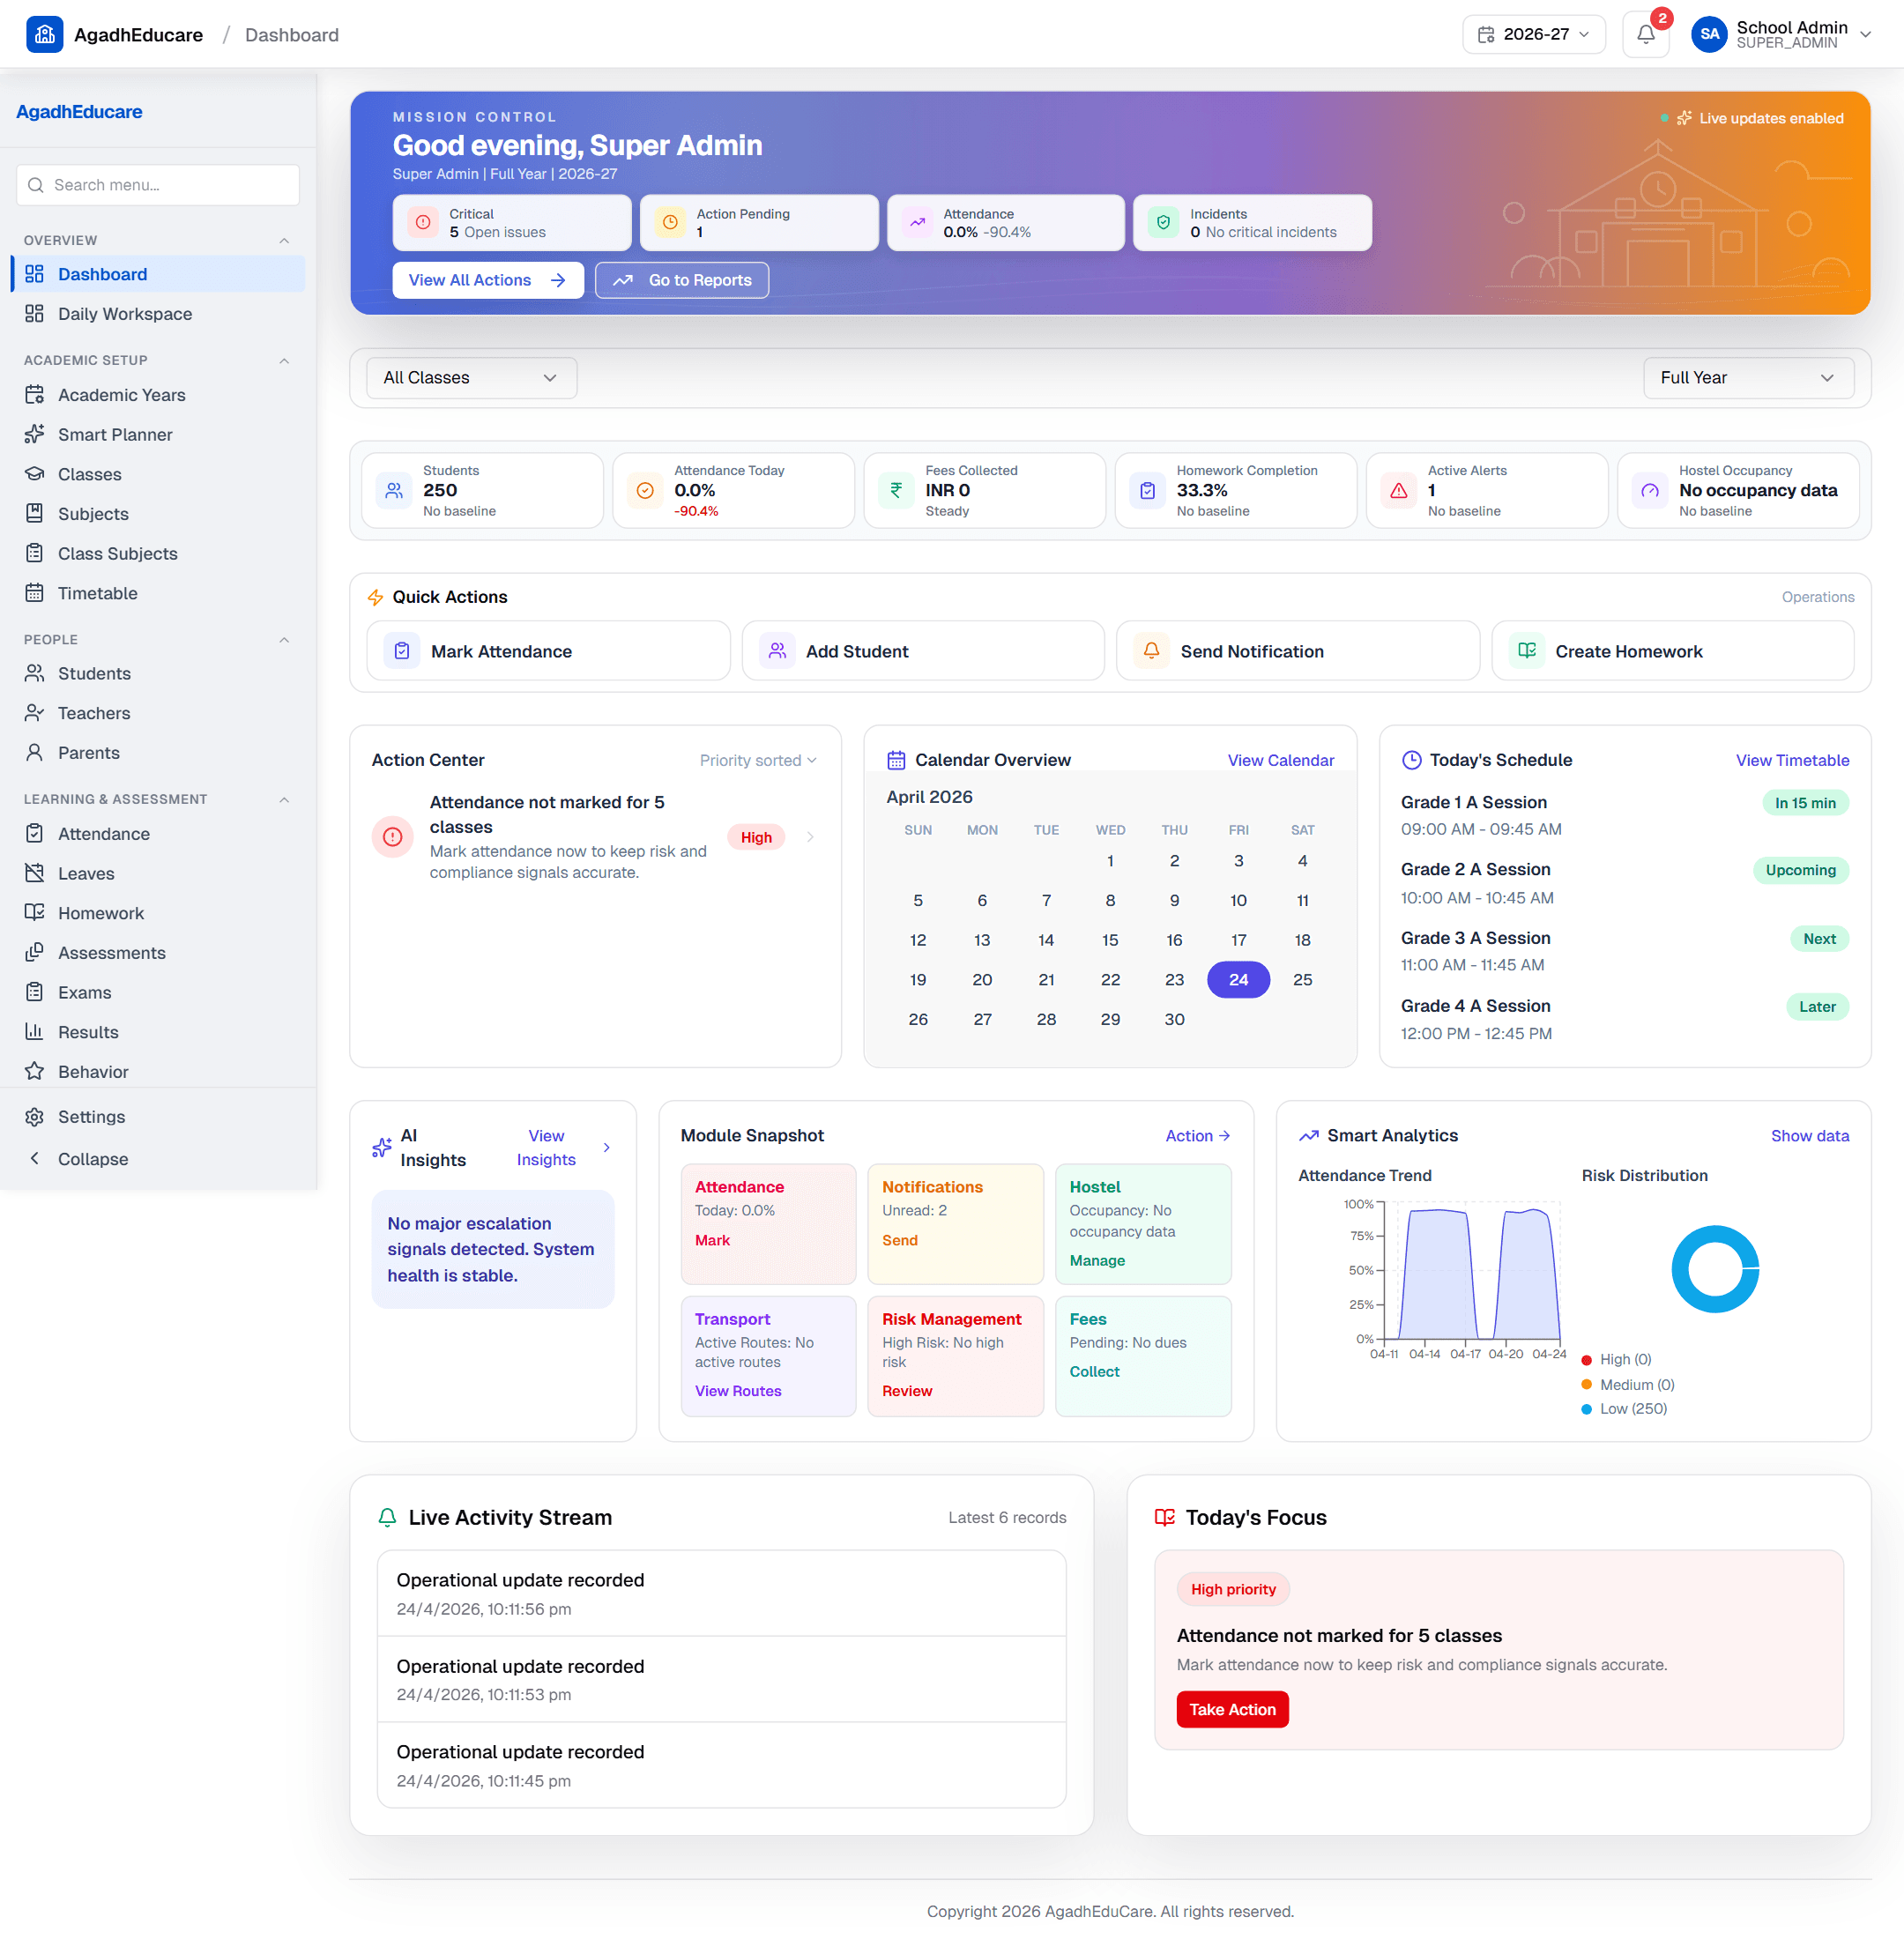Click the Homework Completion clipboard icon
Image resolution: width=1904 pixels, height=1954 pixels.
click(1148, 490)
